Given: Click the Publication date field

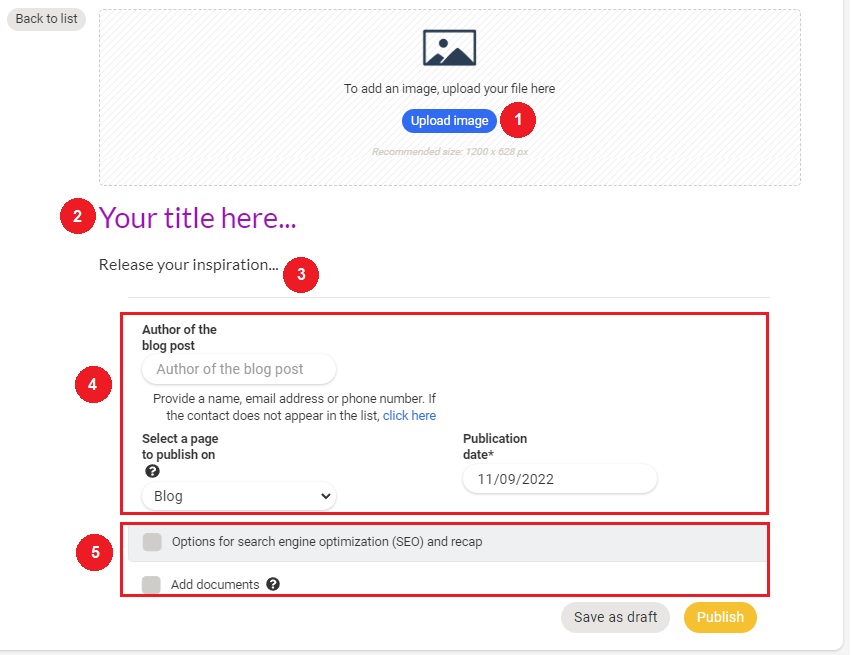Looking at the screenshot, I should tap(559, 479).
